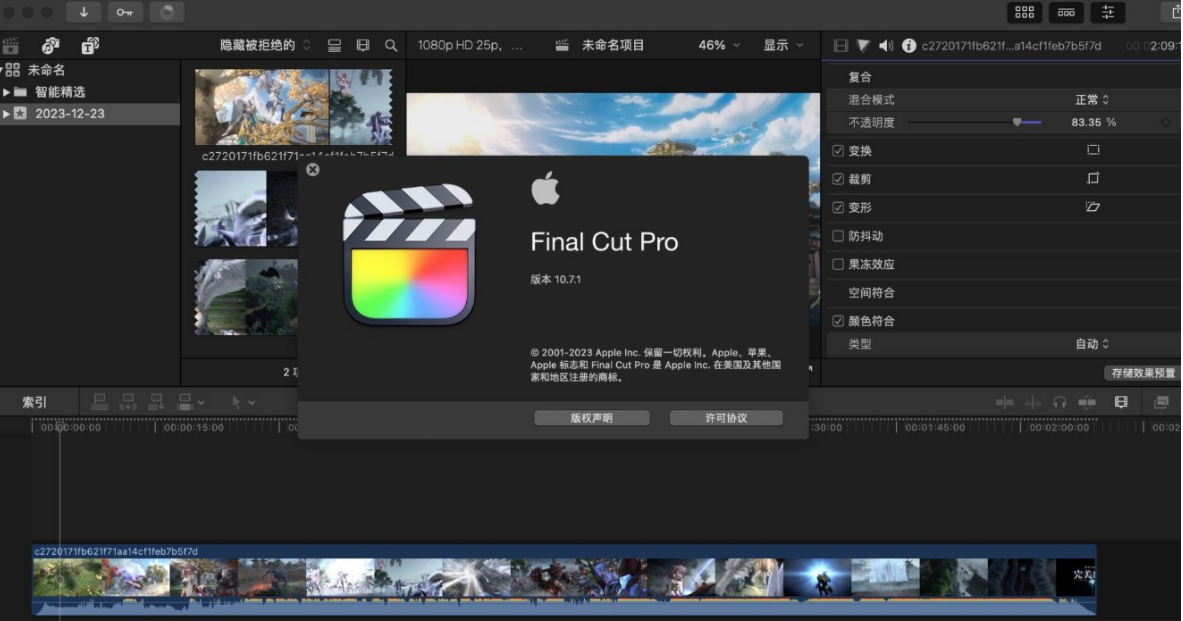Screen dimensions: 1183x621
Task: Toggle the 变形 checkbox
Action: click(837, 208)
